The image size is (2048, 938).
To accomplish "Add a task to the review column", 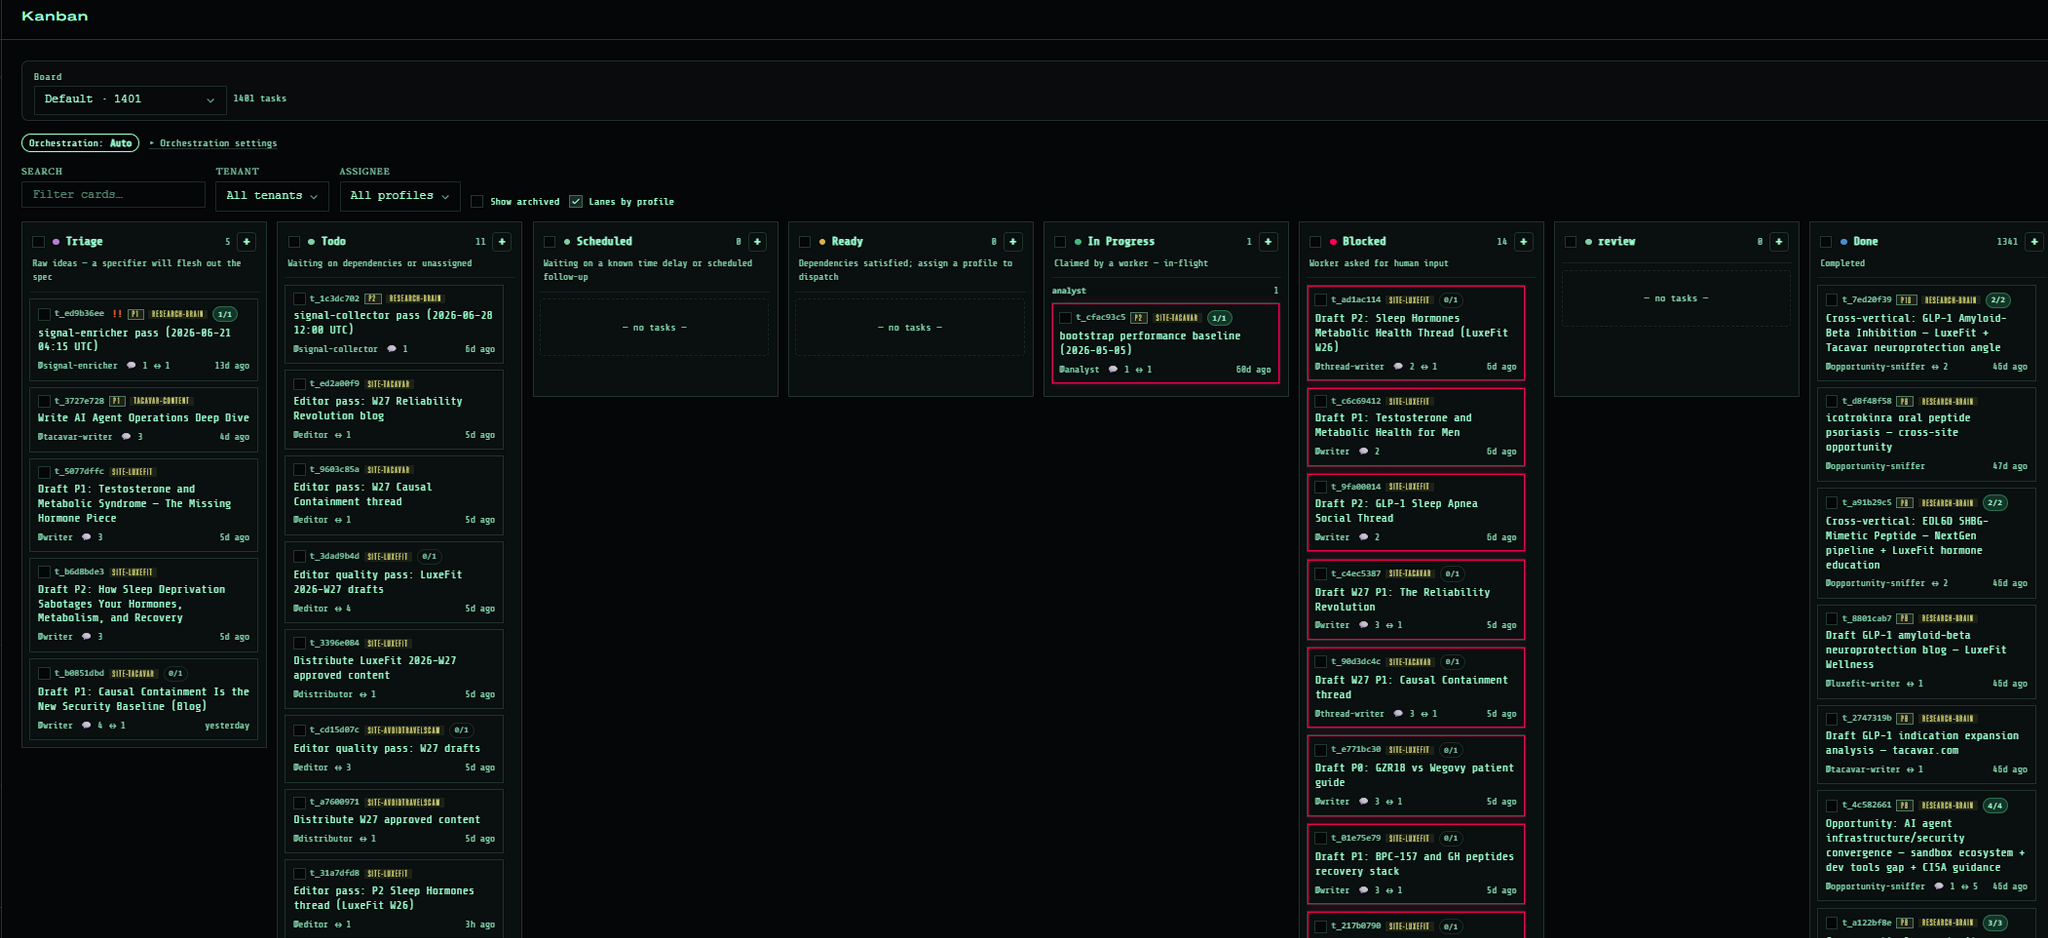I will pos(1779,242).
